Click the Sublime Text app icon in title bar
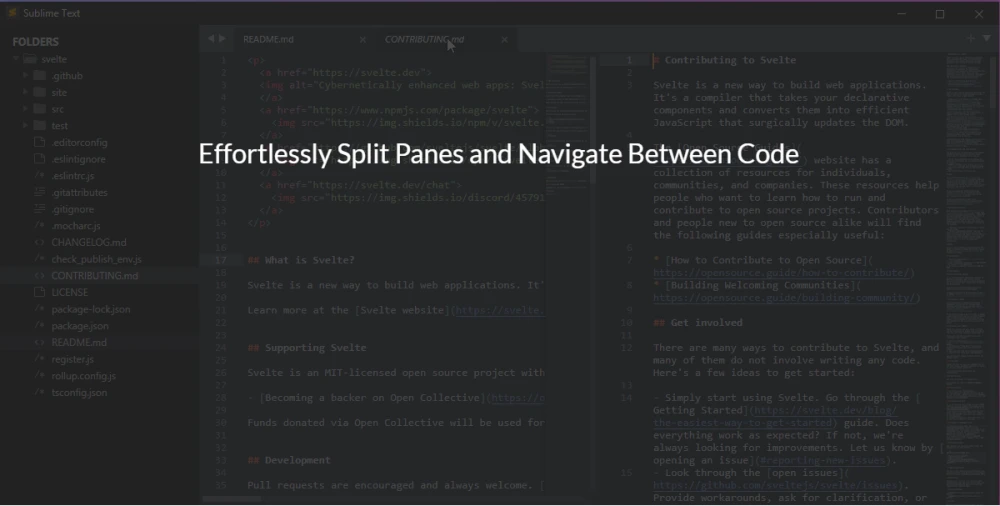The width and height of the screenshot is (1000, 506). [x=12, y=13]
